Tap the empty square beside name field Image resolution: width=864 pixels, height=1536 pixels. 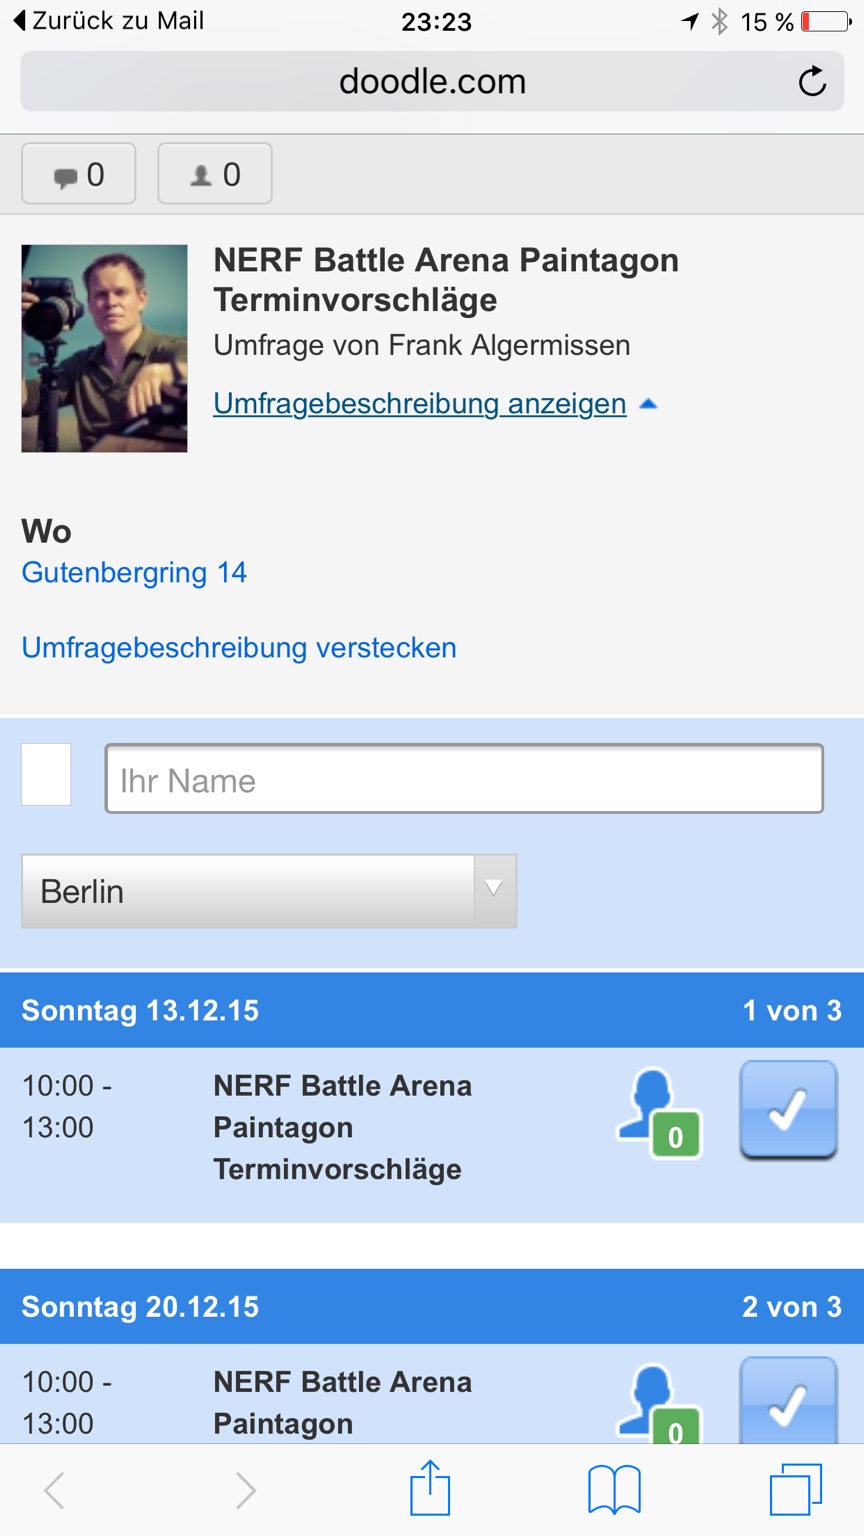[46, 774]
